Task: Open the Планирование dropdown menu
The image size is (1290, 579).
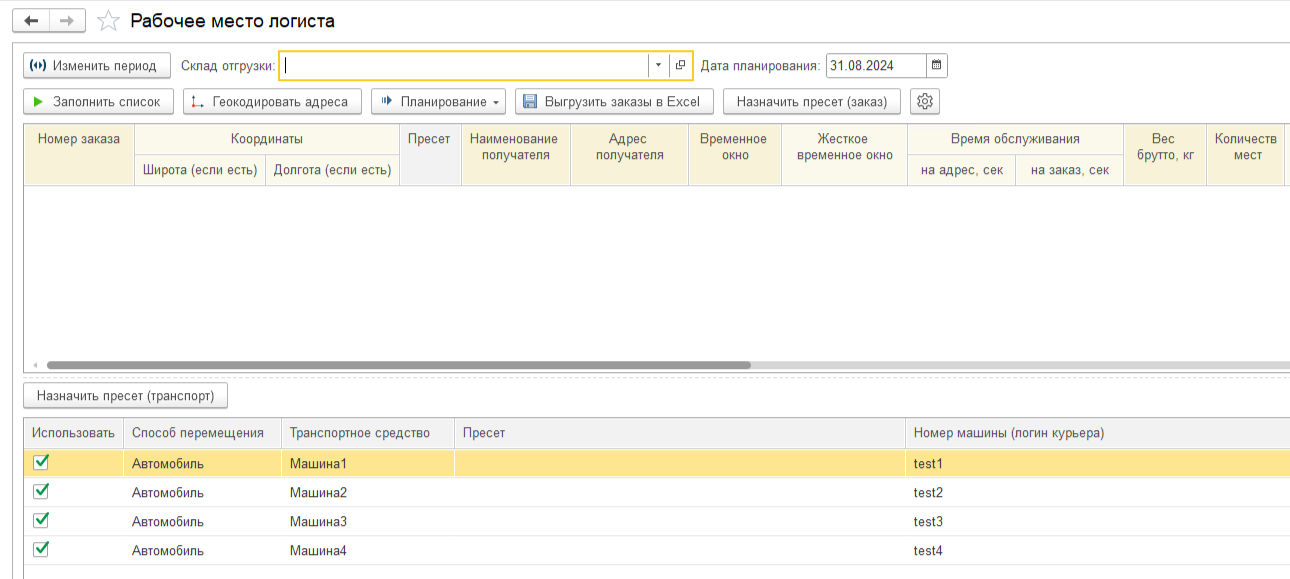Action: click(439, 101)
